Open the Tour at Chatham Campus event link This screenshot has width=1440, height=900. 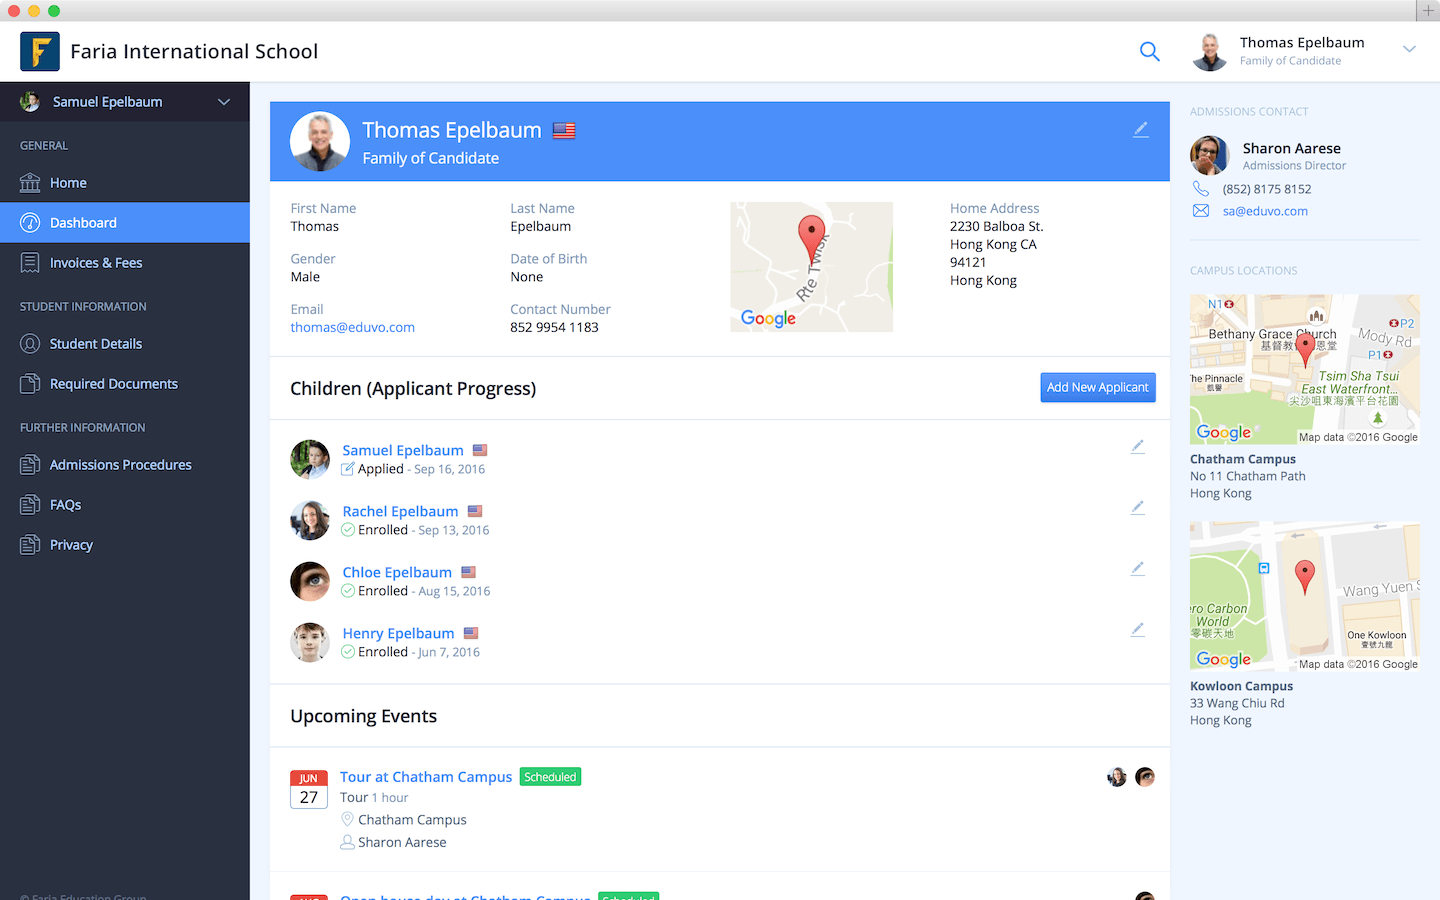click(x=426, y=777)
